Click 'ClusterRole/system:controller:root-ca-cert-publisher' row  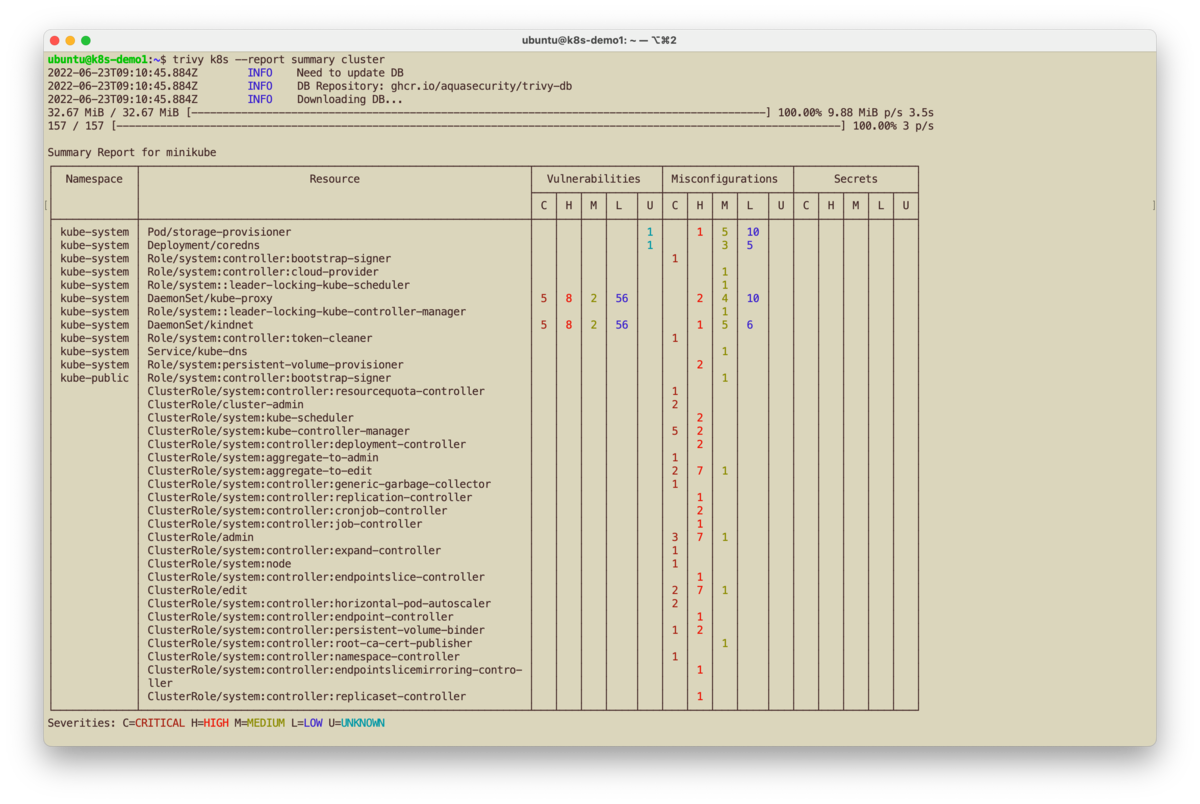point(310,643)
